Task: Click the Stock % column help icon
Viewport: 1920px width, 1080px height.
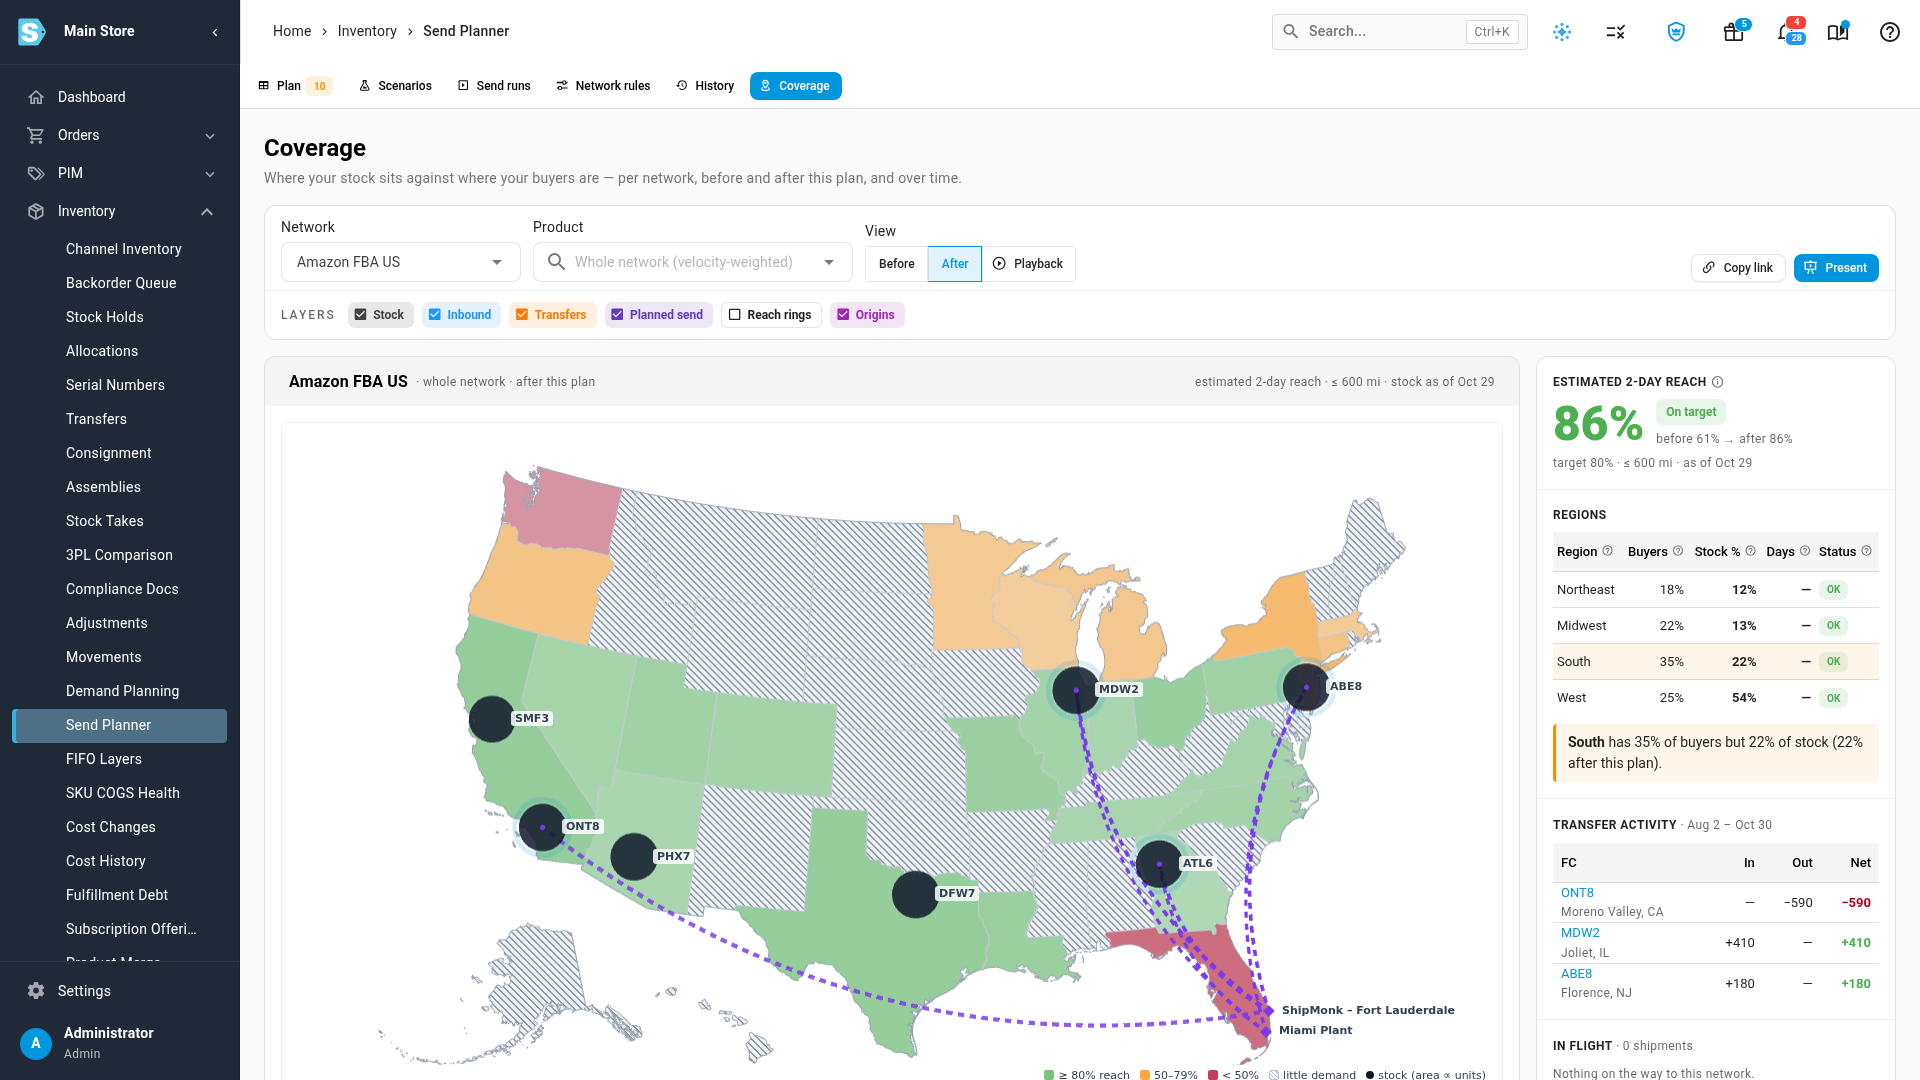Action: (1751, 551)
